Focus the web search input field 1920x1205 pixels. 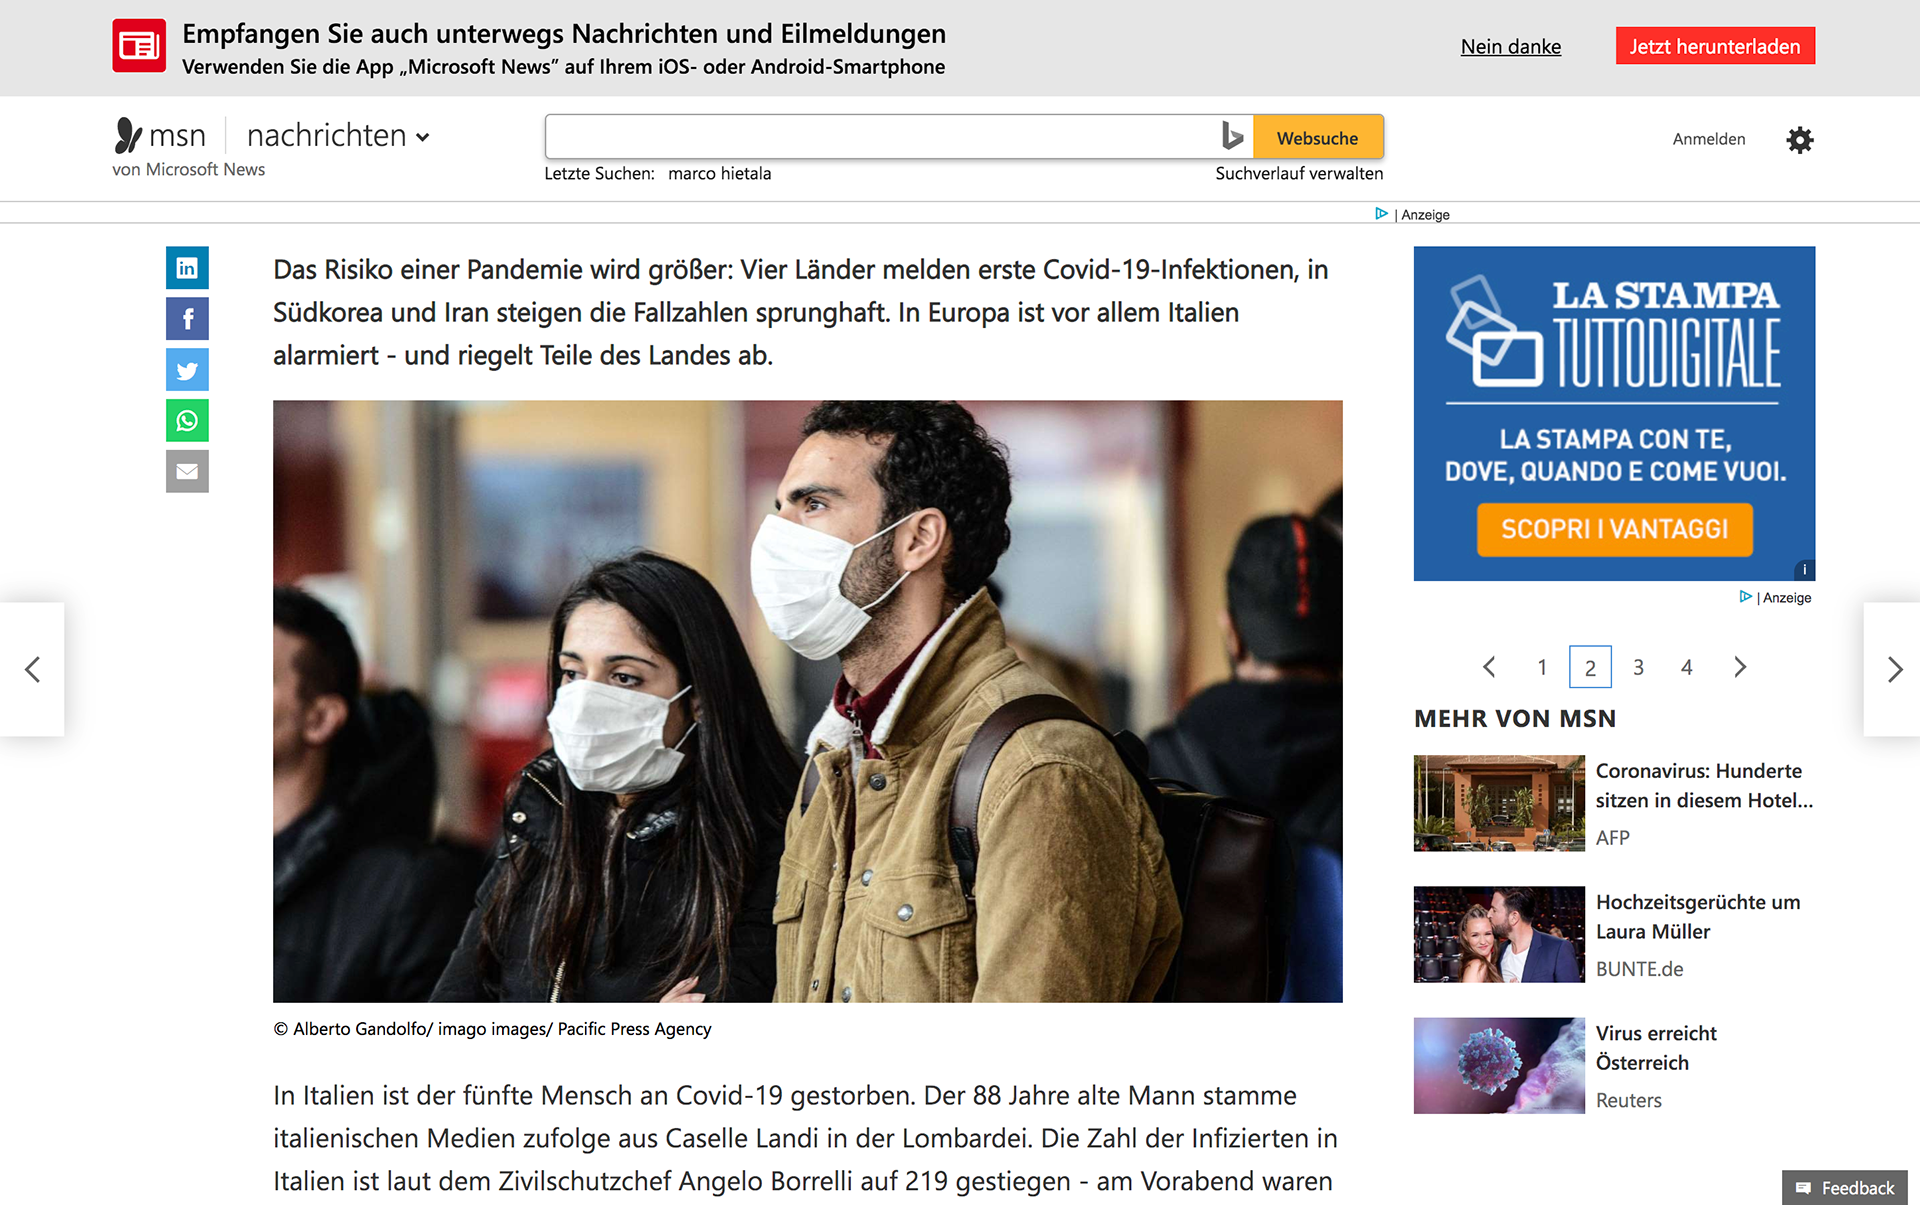pos(880,137)
